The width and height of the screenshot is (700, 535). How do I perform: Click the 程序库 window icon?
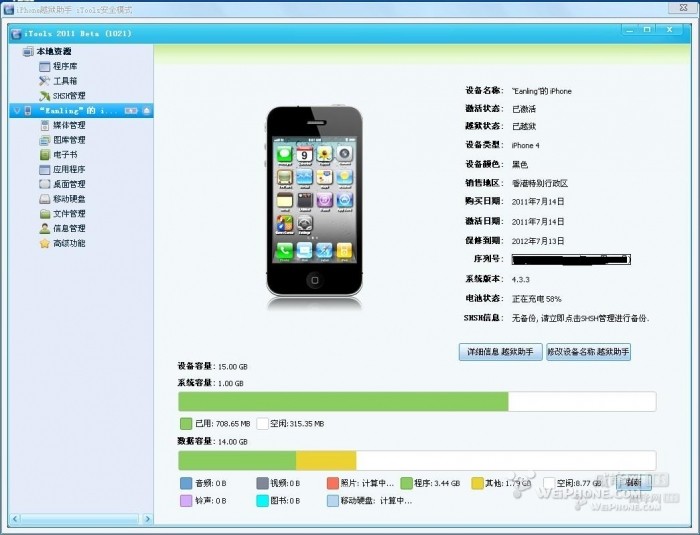point(45,67)
